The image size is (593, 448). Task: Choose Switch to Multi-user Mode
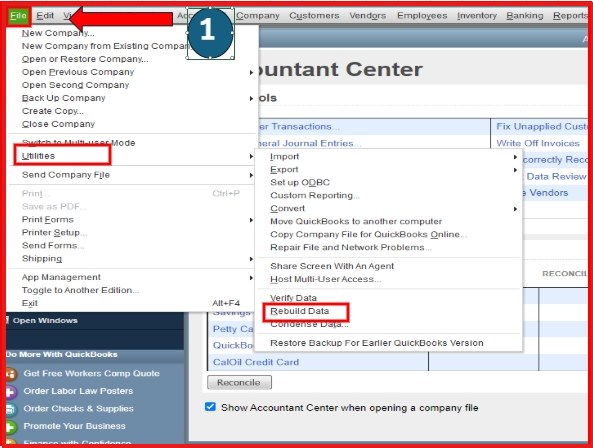point(78,143)
